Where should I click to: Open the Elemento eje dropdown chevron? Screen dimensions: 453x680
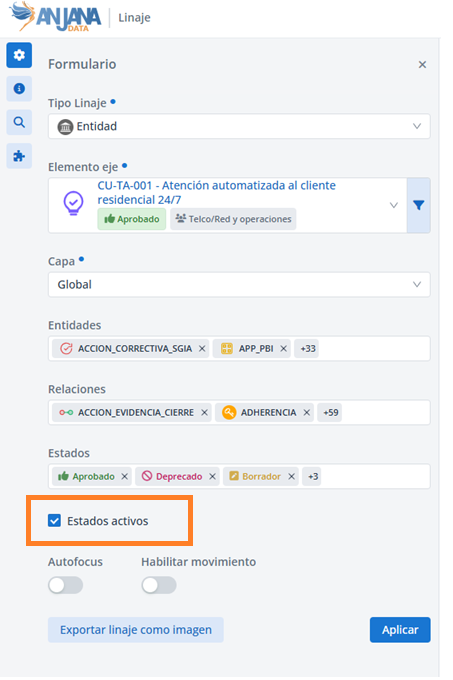(x=394, y=205)
